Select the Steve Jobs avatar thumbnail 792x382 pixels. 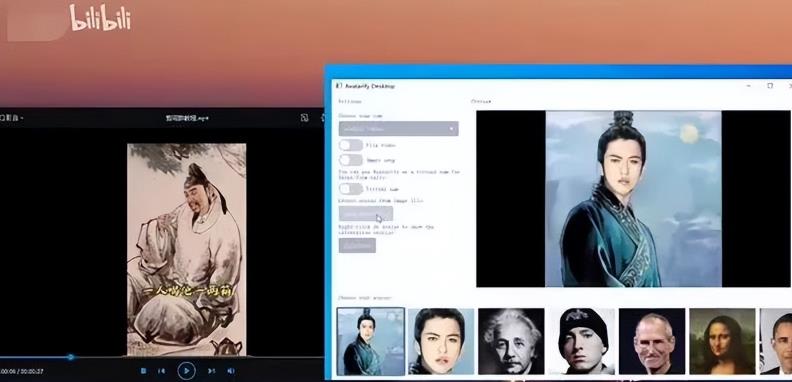pyautogui.click(x=652, y=342)
